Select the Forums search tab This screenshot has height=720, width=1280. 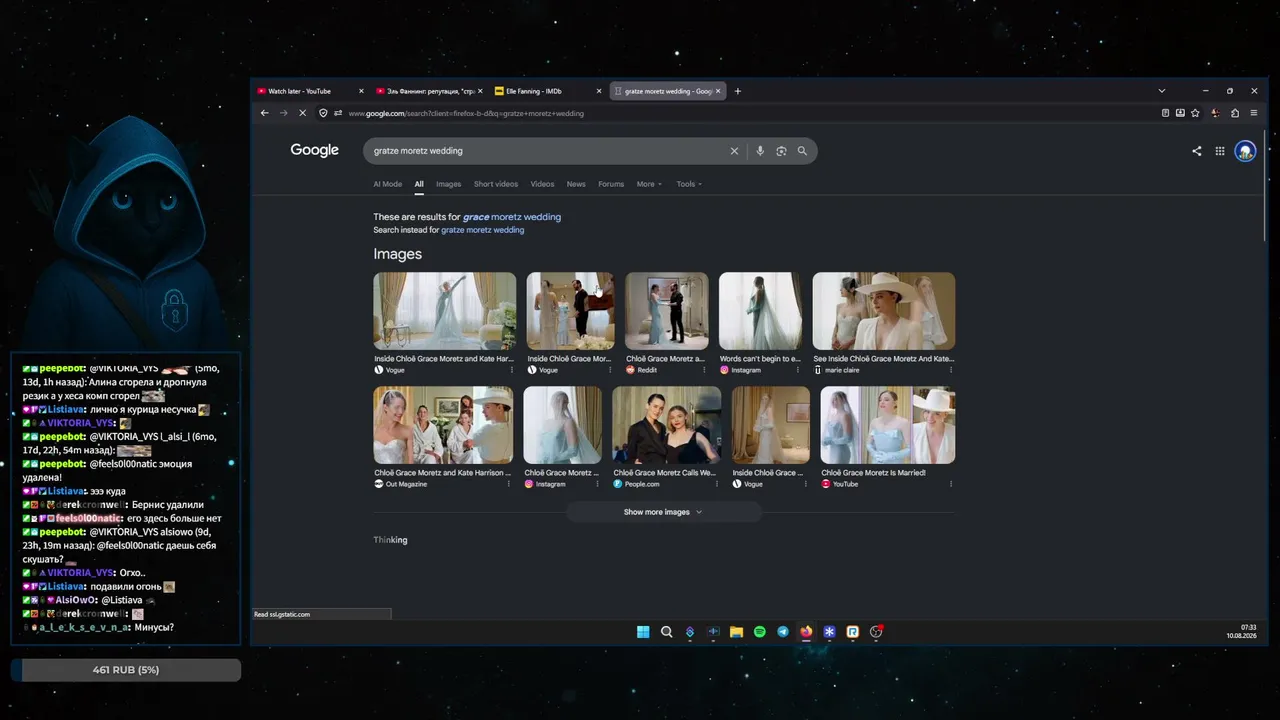coord(611,184)
